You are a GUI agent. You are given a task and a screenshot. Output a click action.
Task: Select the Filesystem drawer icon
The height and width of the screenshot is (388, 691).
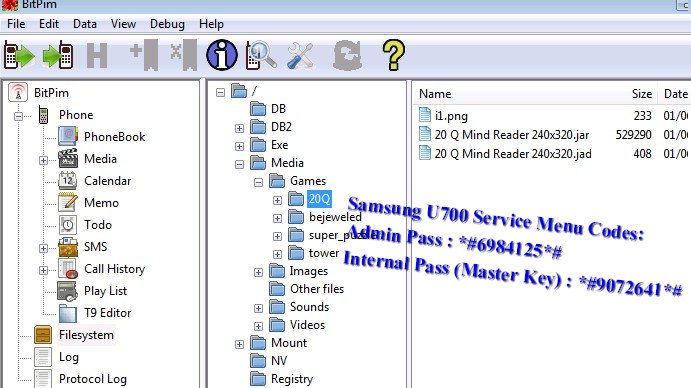(x=43, y=335)
